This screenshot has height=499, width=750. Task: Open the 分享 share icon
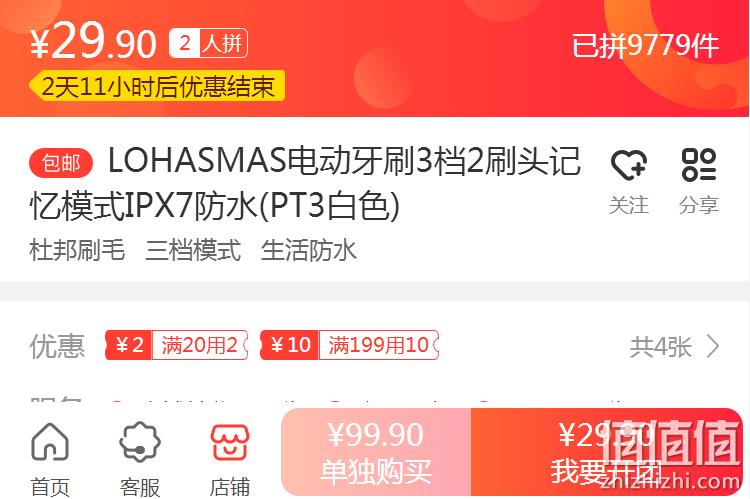point(699,165)
